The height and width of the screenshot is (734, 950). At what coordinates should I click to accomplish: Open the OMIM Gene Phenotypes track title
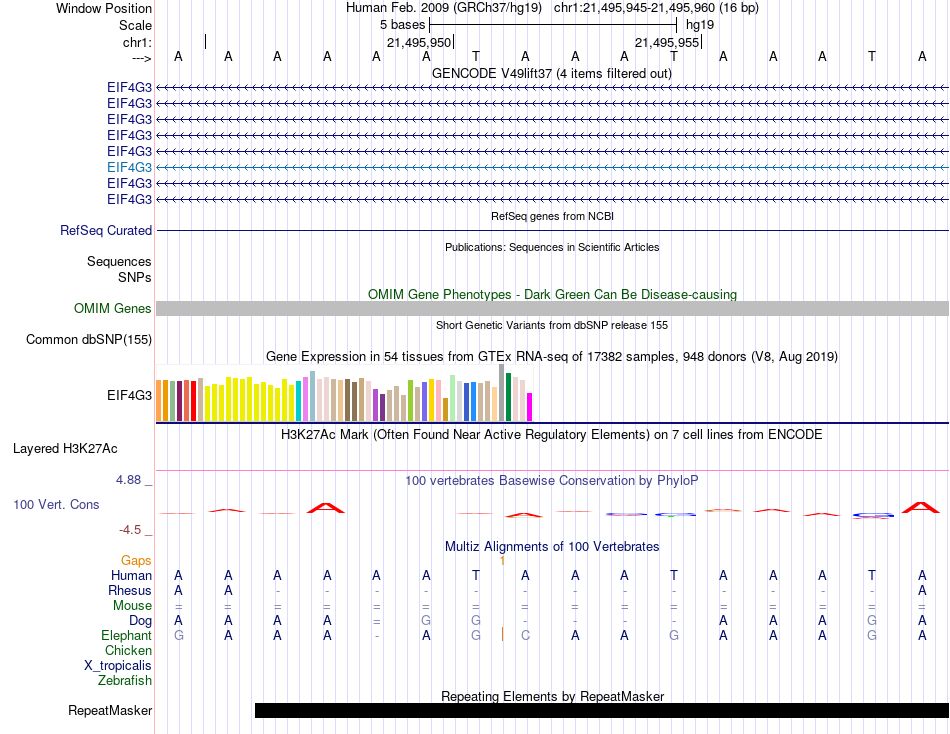pyautogui.click(x=552, y=295)
